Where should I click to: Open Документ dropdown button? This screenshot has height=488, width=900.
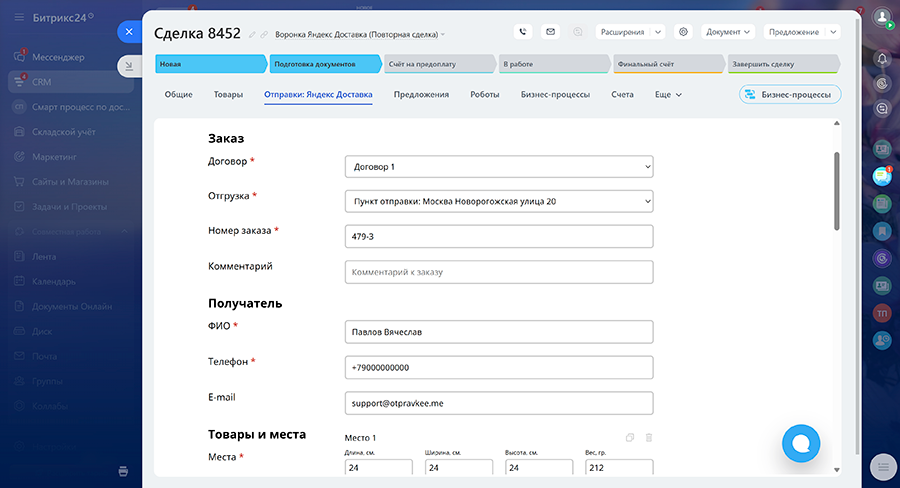click(728, 32)
